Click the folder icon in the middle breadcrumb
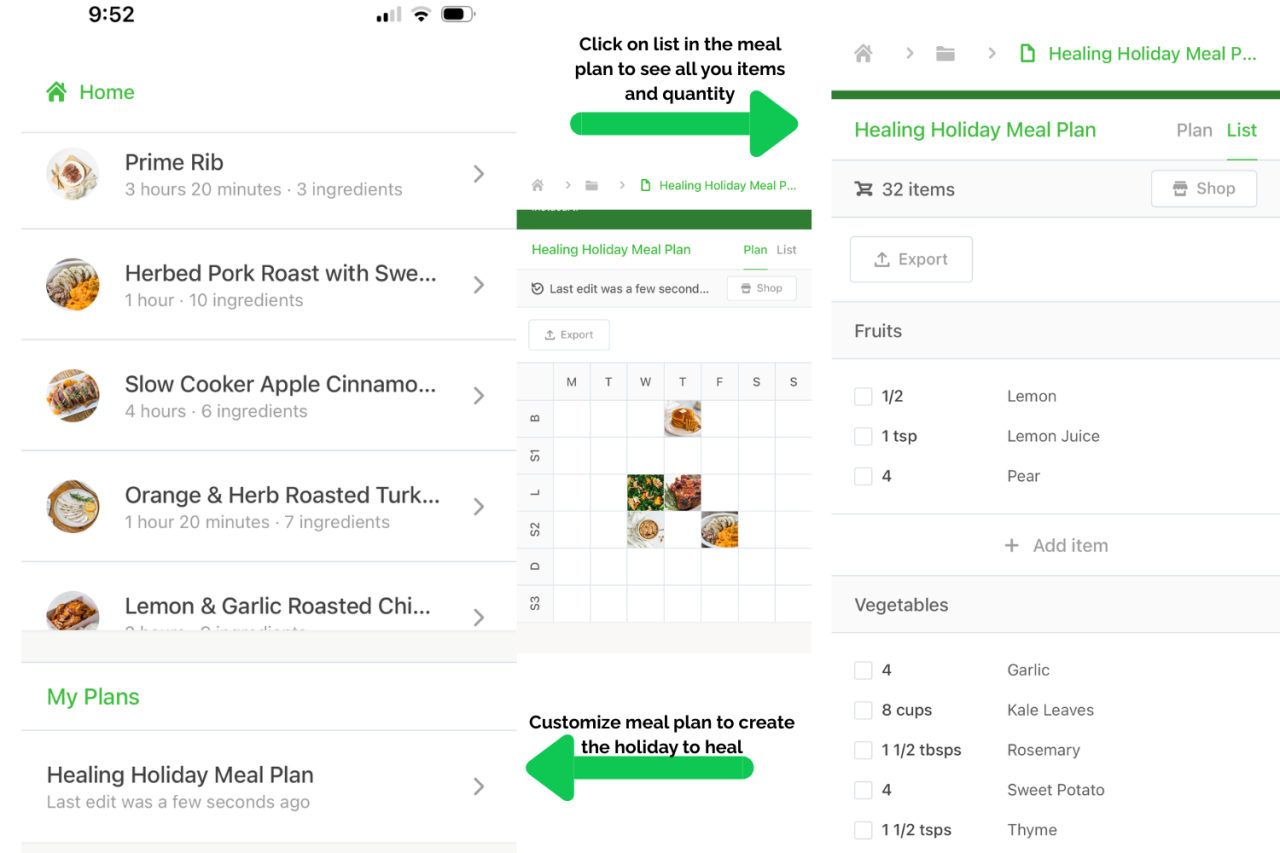 point(592,186)
